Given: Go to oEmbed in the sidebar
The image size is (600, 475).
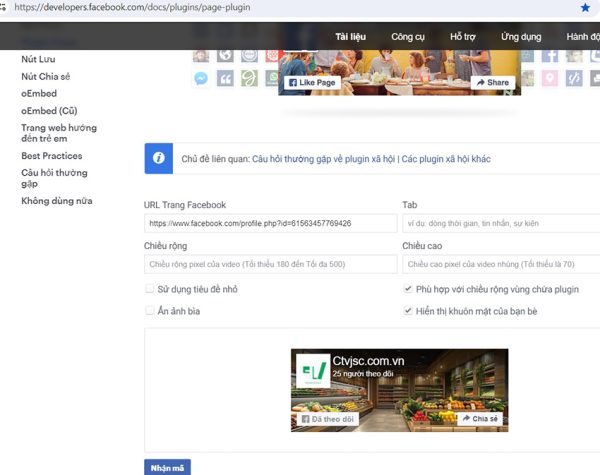Looking at the screenshot, I should coord(39,93).
